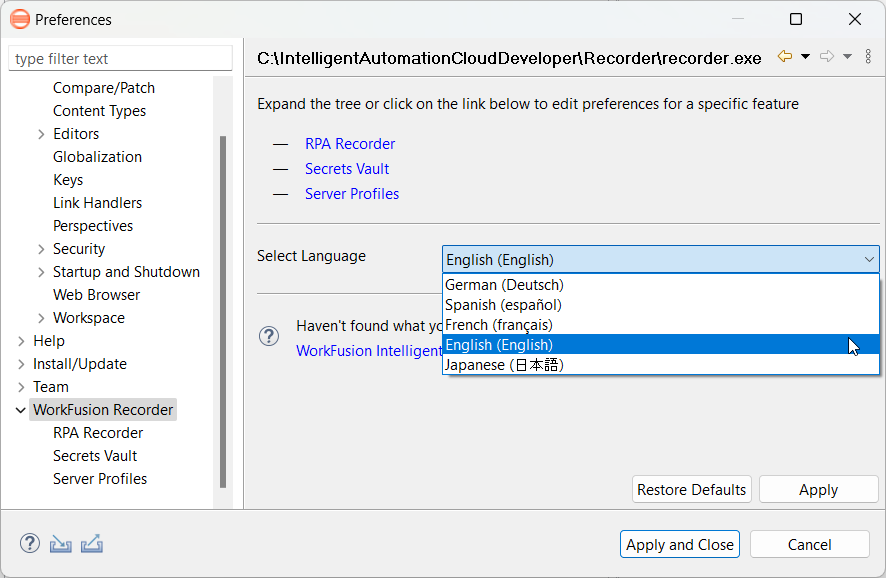The image size is (886, 578).
Task: Select Web Browser in the tree
Action: tap(96, 295)
